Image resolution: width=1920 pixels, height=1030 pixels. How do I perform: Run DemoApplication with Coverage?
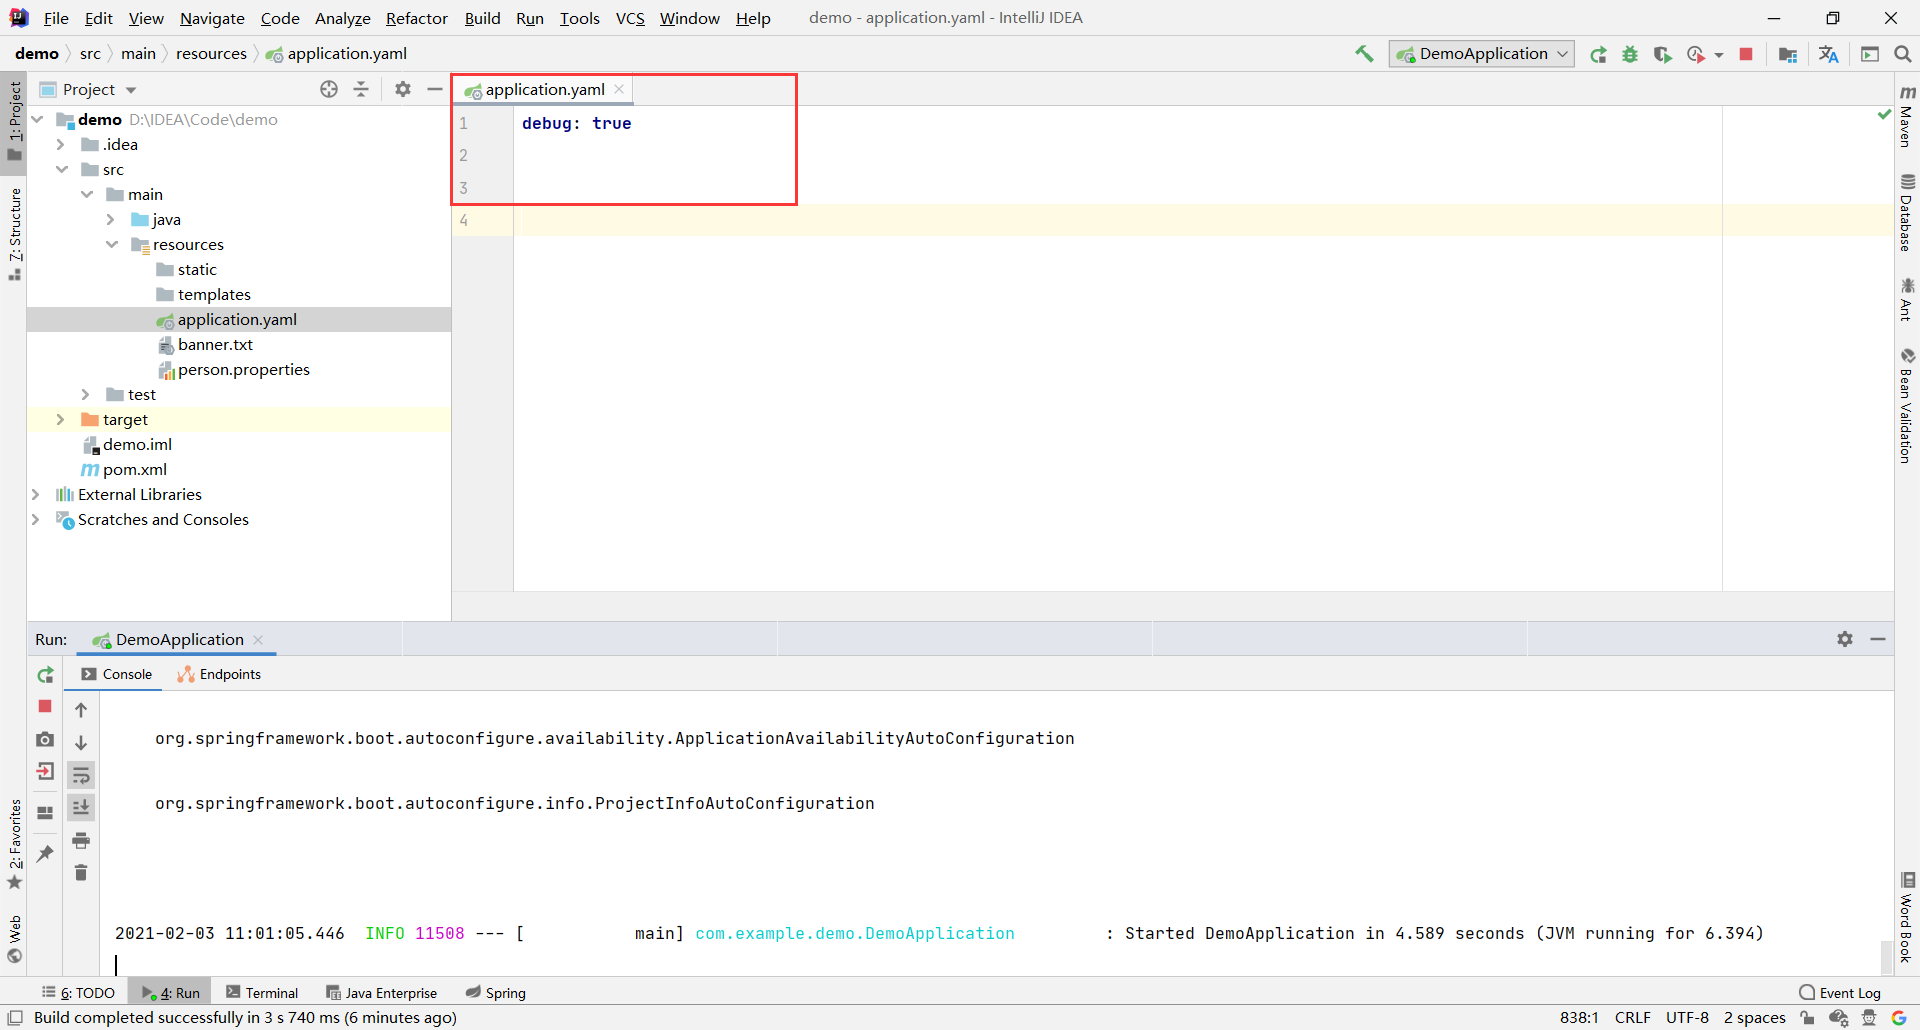pos(1662,54)
